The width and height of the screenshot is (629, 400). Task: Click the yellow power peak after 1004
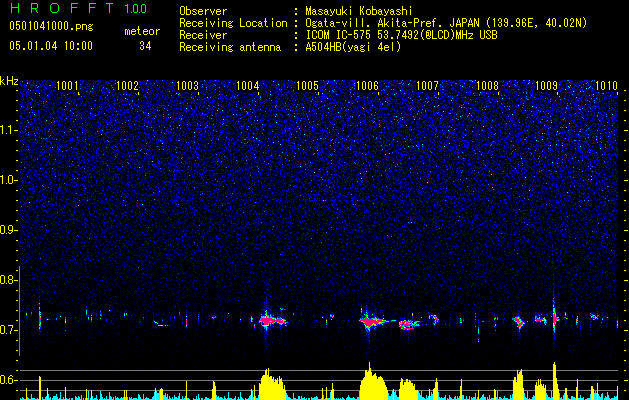(x=272, y=384)
